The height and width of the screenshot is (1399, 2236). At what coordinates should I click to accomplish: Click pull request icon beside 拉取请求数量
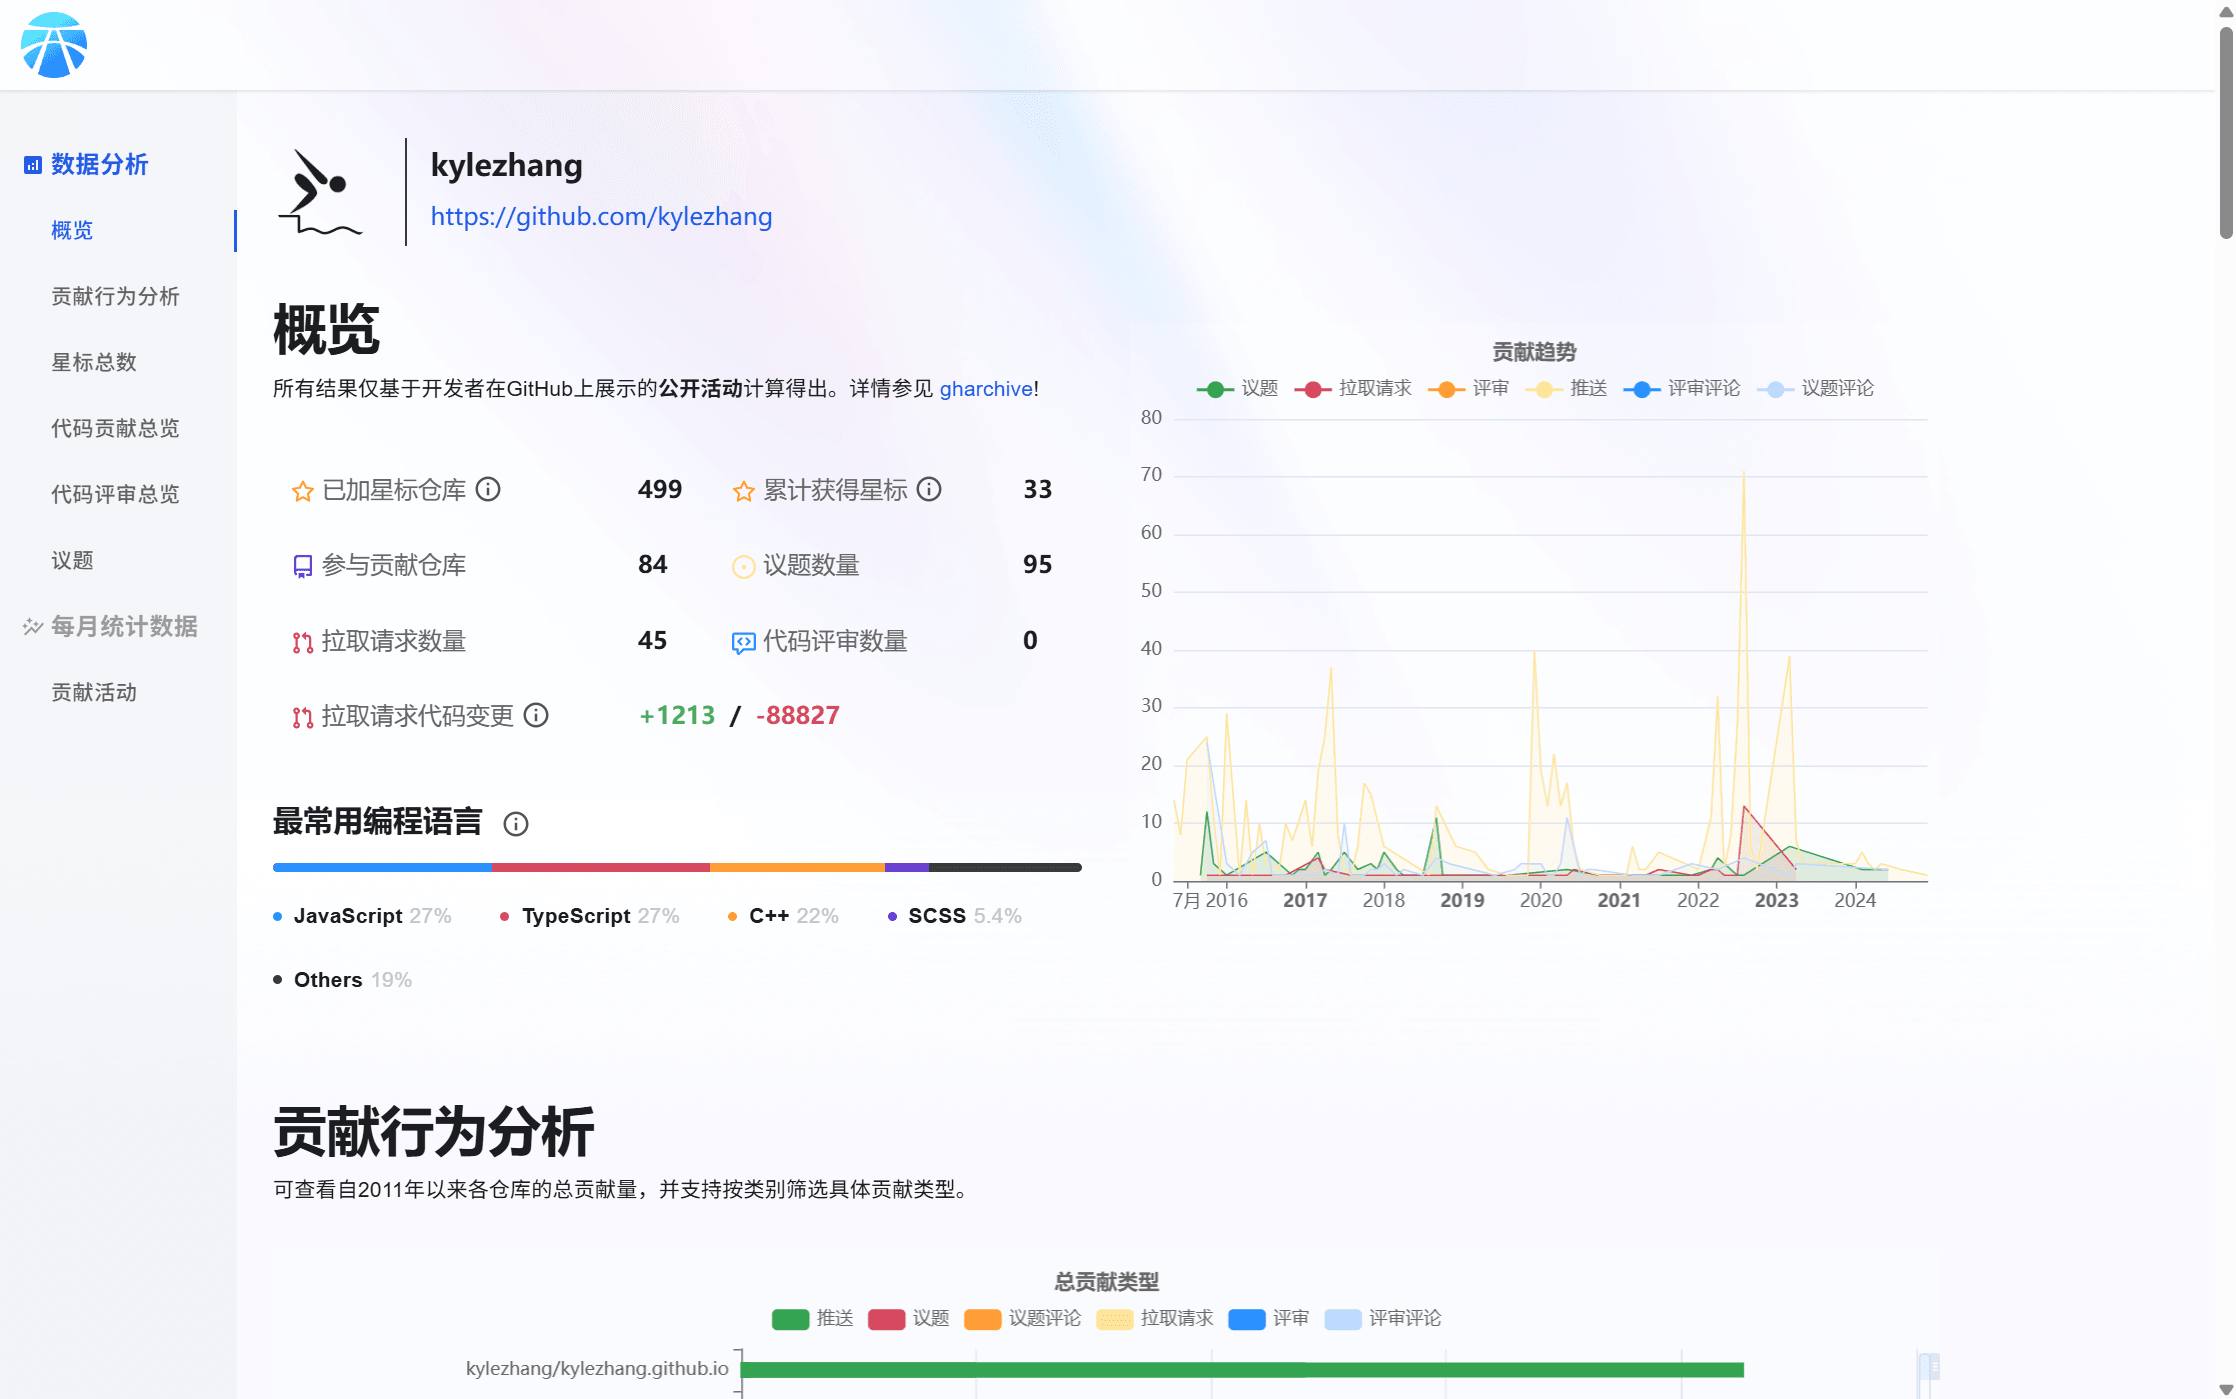302,643
